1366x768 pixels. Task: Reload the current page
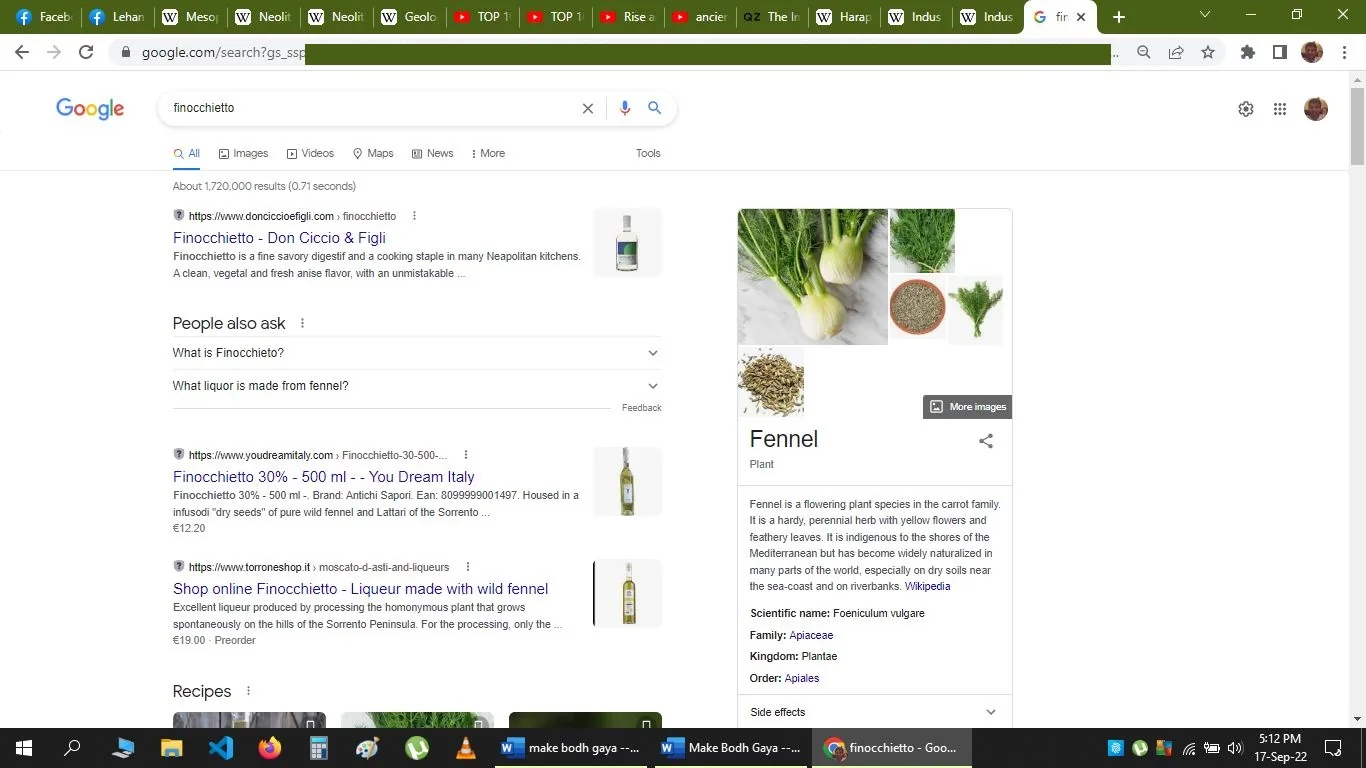[86, 53]
